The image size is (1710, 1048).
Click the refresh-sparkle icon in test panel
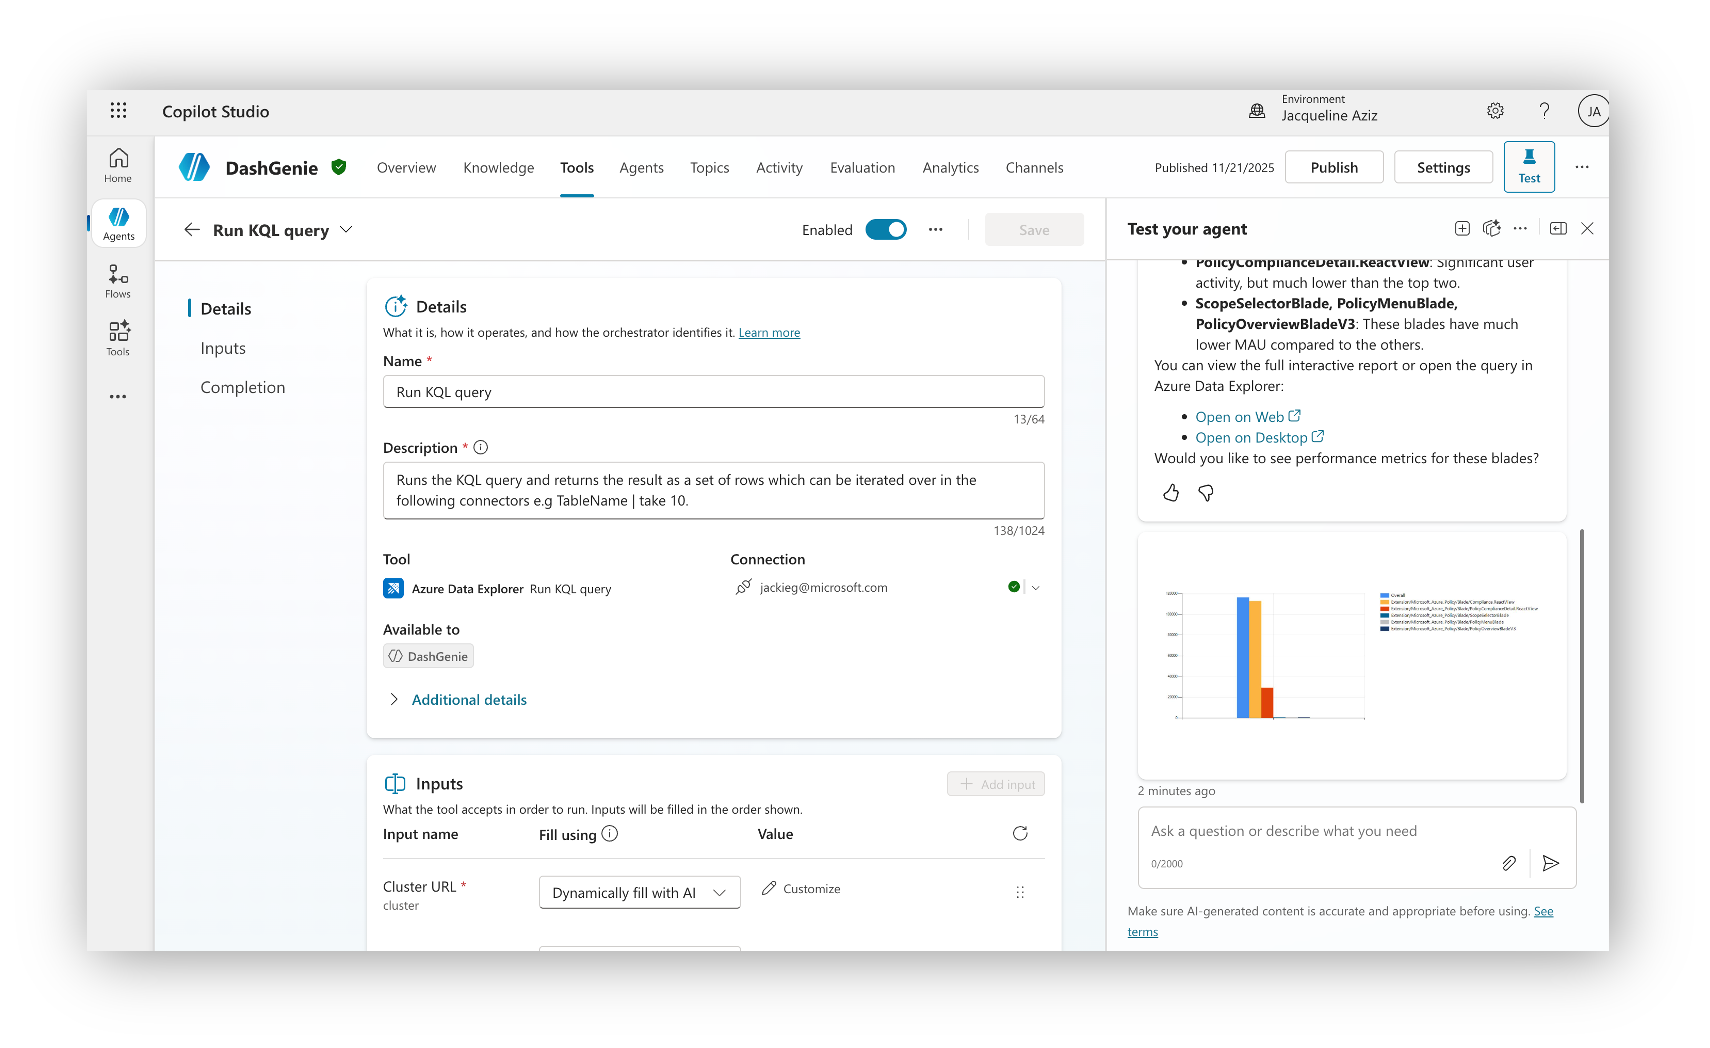point(1491,229)
